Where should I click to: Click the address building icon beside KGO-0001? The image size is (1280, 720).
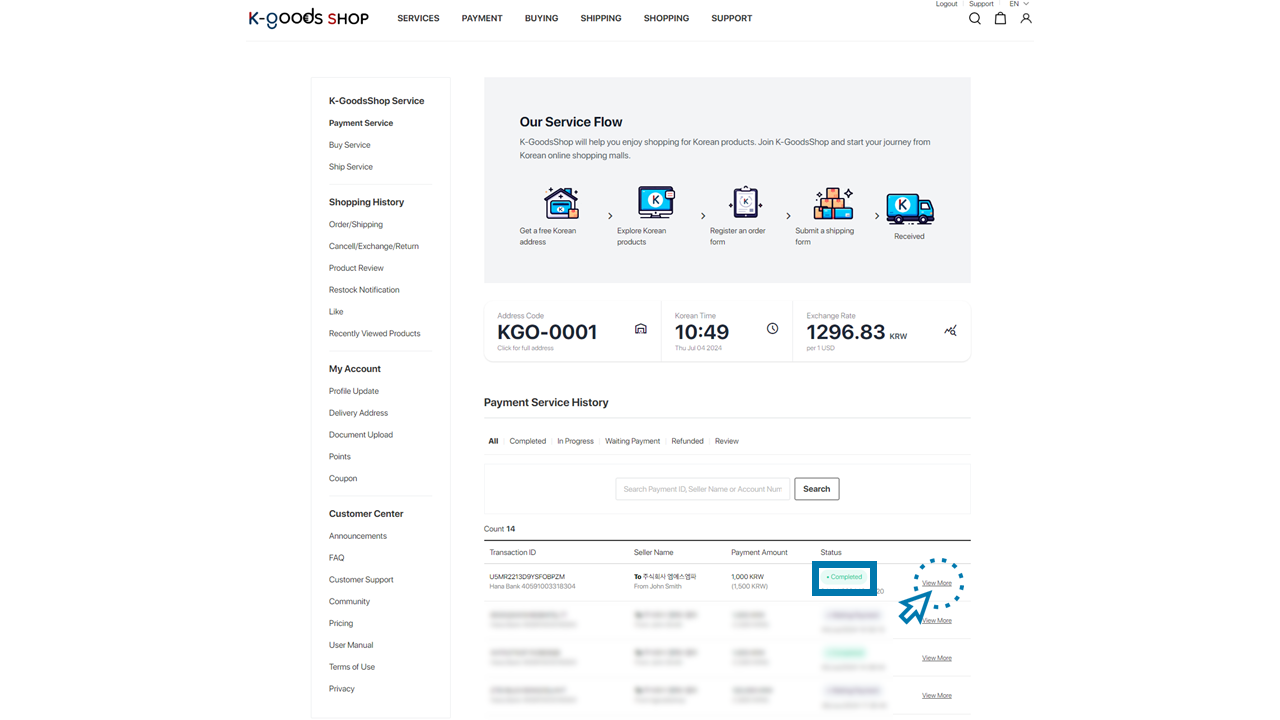(641, 329)
